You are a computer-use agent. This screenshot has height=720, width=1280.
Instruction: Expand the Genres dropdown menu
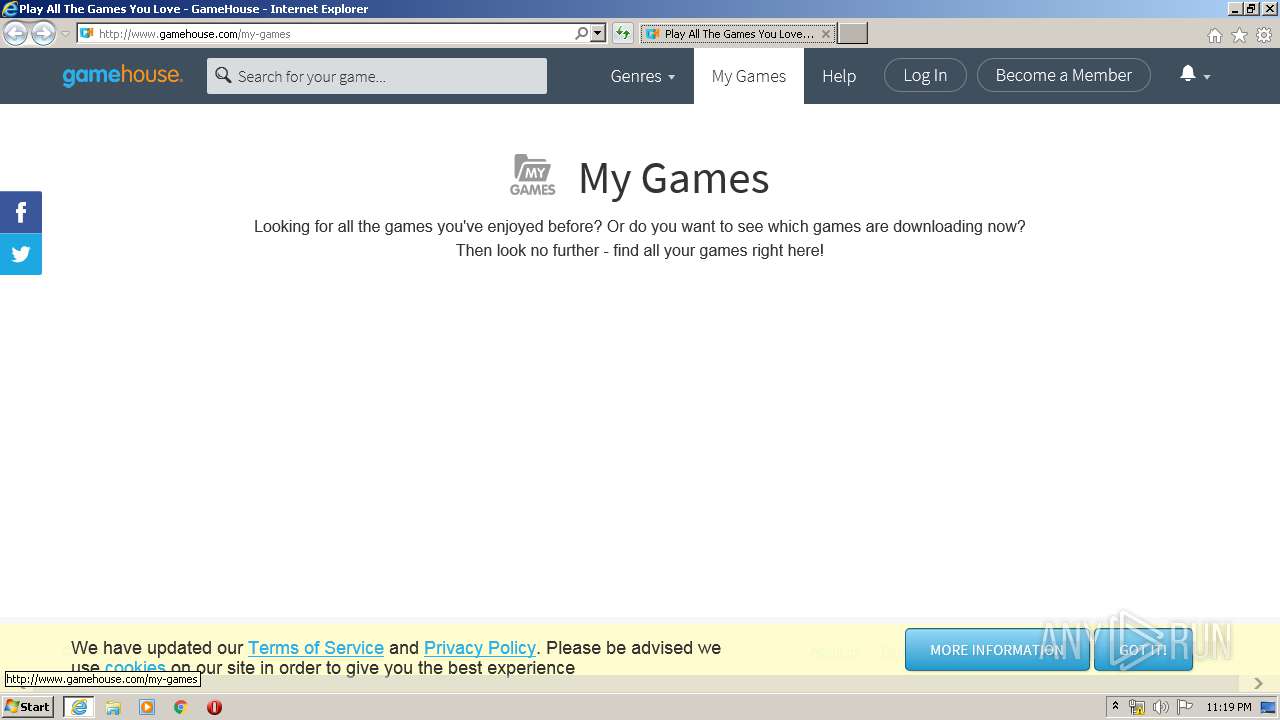point(643,76)
